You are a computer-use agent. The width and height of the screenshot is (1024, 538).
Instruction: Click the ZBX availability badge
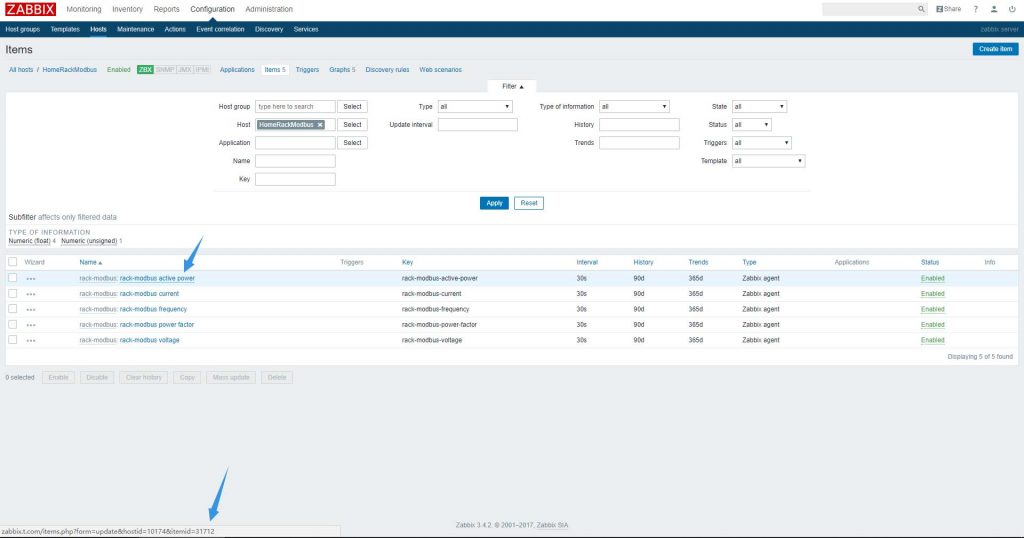[x=145, y=70]
